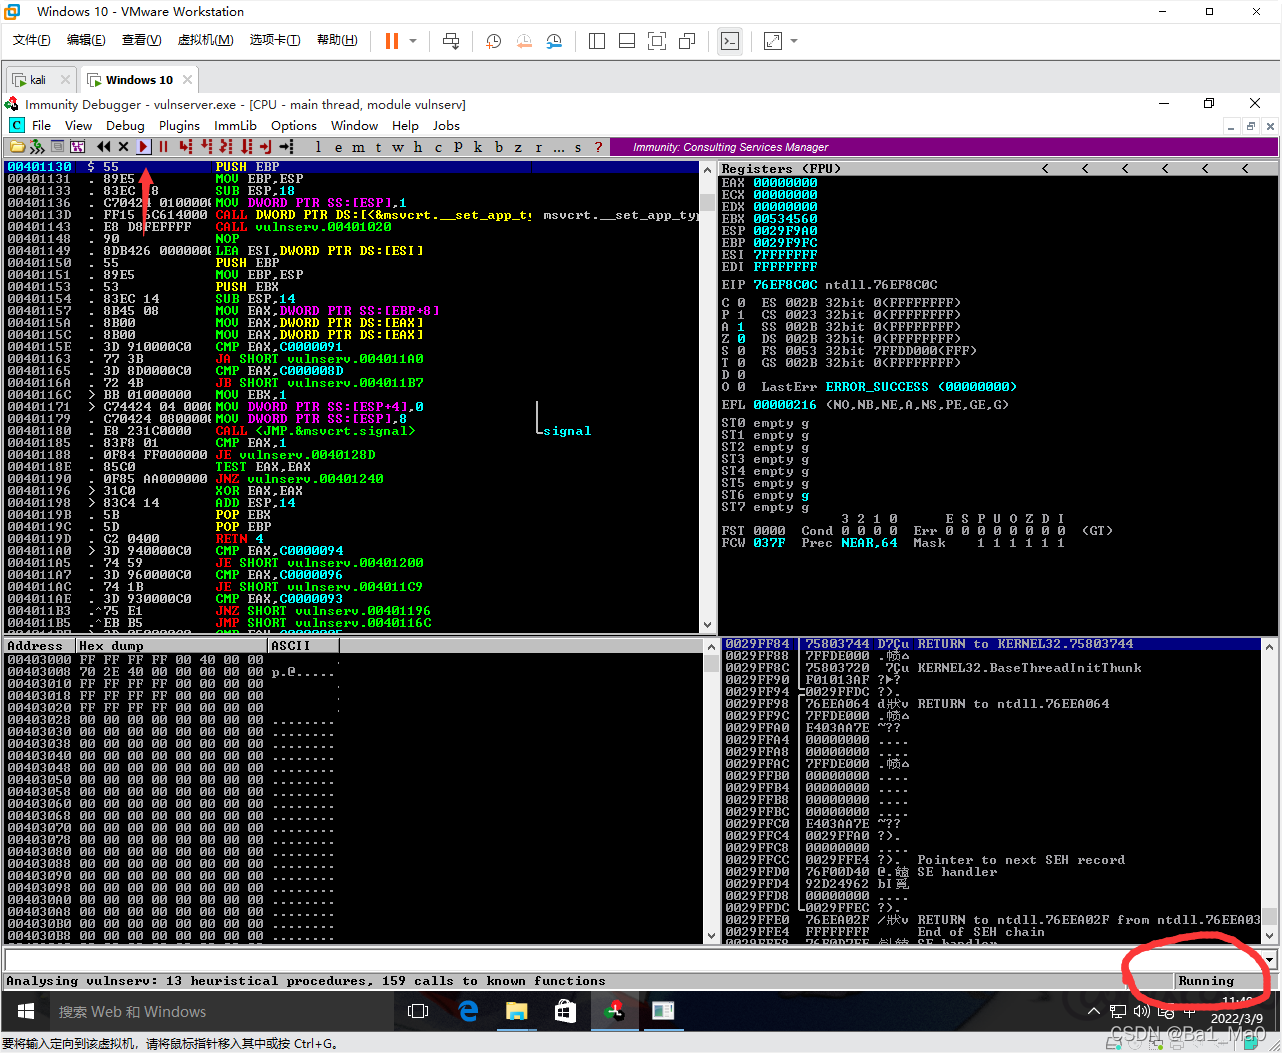Open Executable modules with 'e' button
The width and height of the screenshot is (1282, 1053).
click(x=338, y=147)
